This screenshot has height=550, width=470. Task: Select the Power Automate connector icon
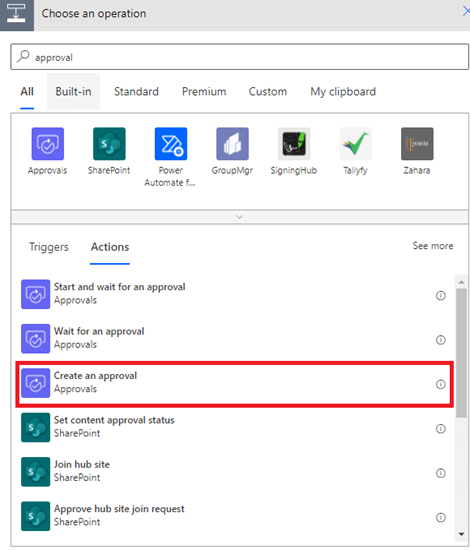[x=171, y=144]
